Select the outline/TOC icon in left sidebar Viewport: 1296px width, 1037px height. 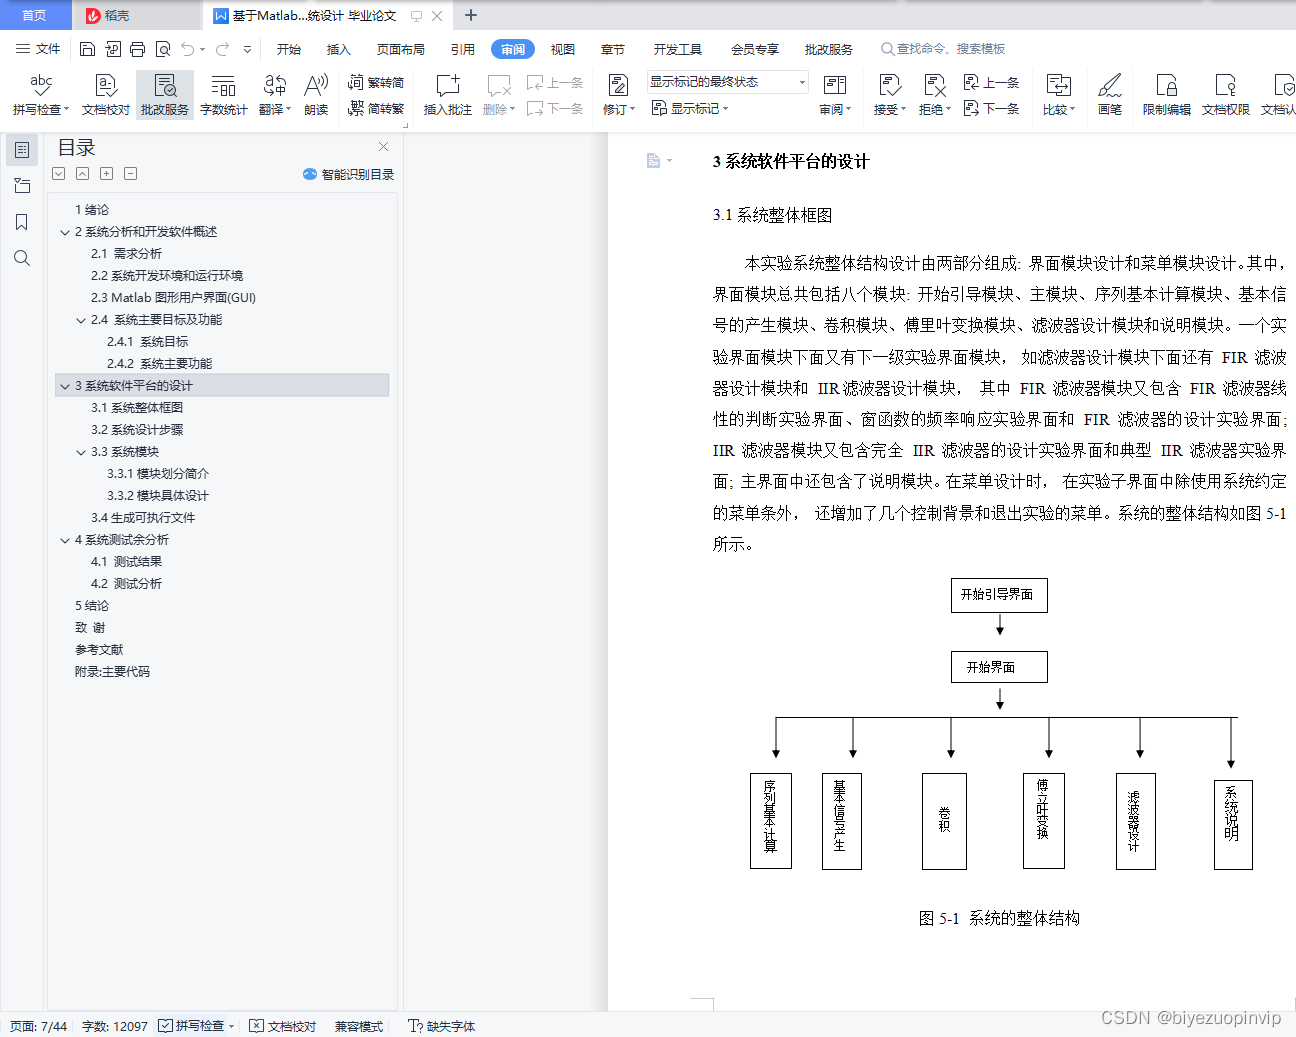click(x=21, y=150)
